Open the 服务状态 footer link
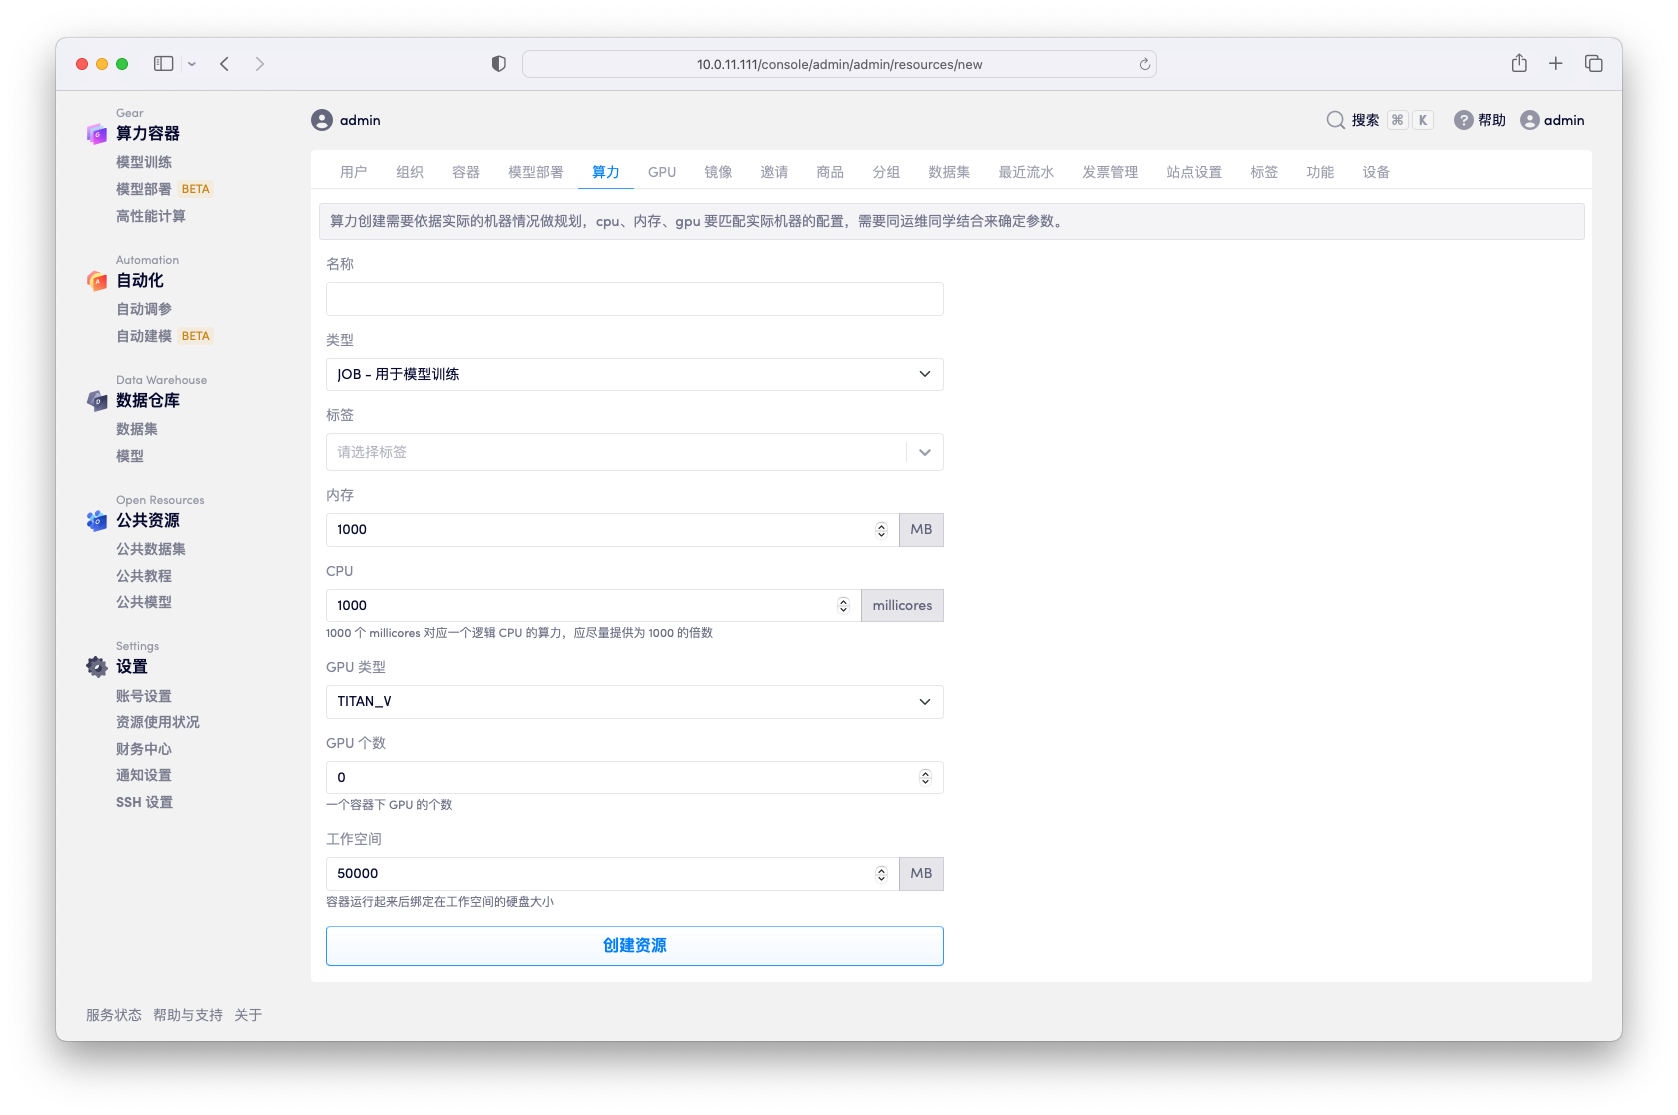 pyautogui.click(x=114, y=1015)
